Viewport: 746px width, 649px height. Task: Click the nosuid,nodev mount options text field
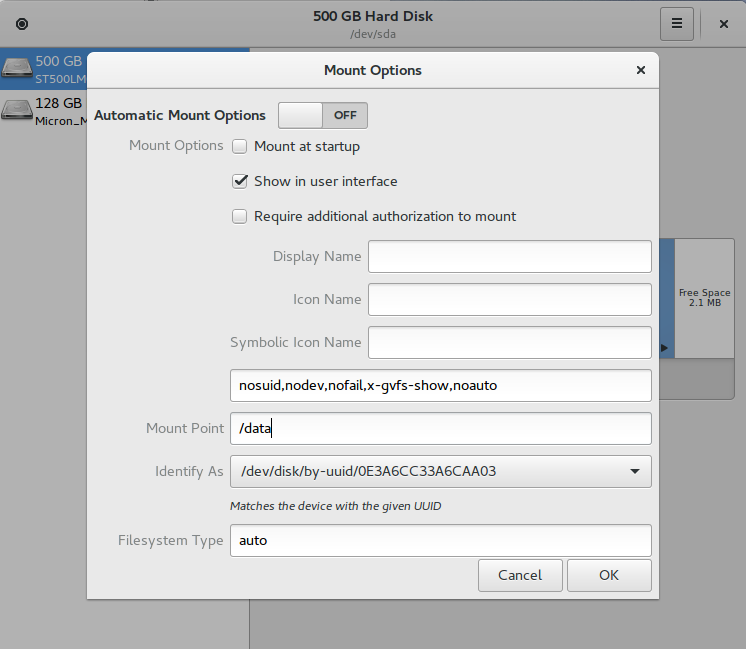click(441, 385)
